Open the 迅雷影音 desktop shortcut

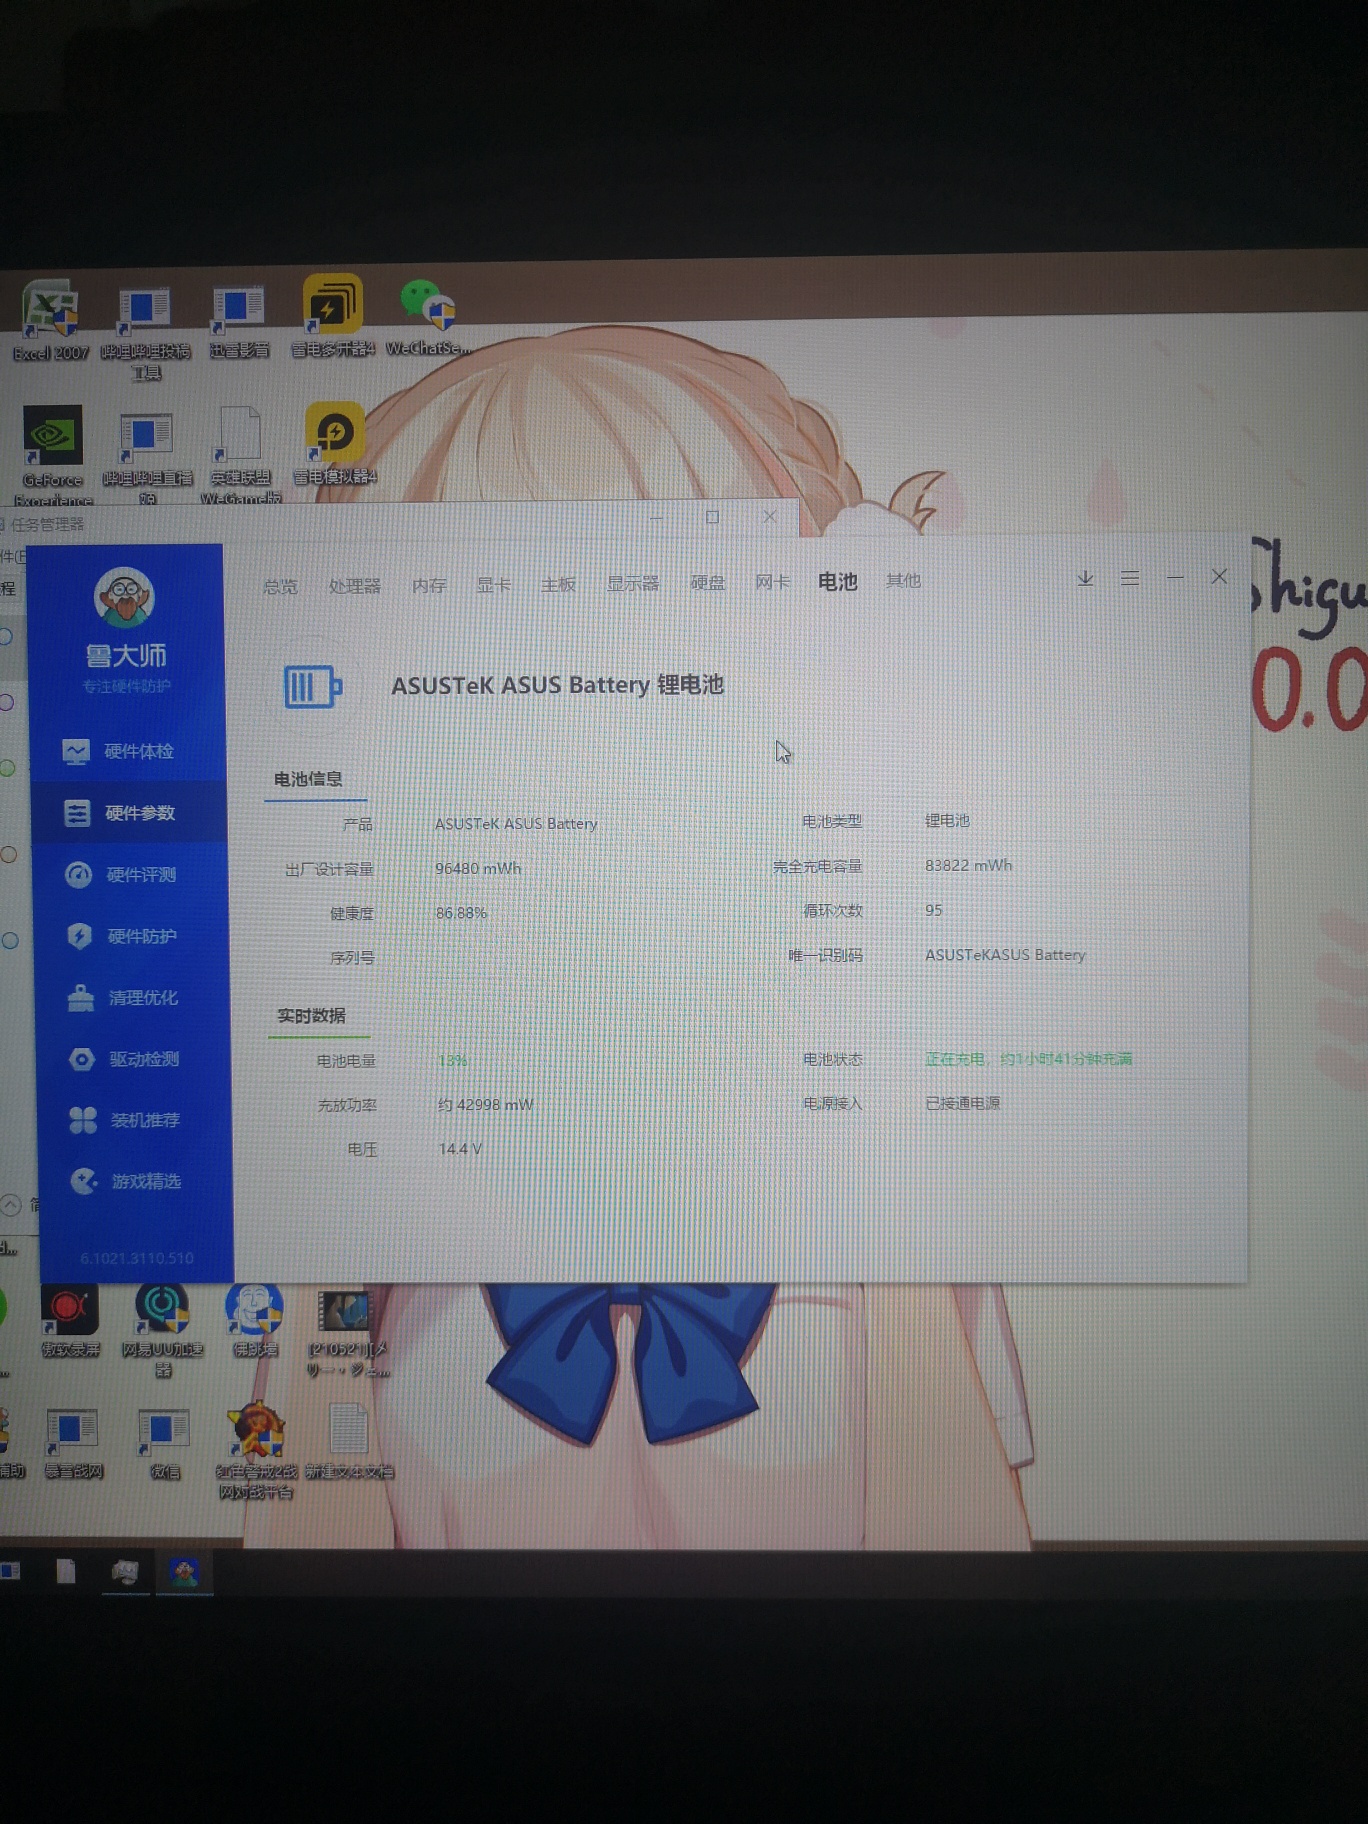click(x=239, y=322)
